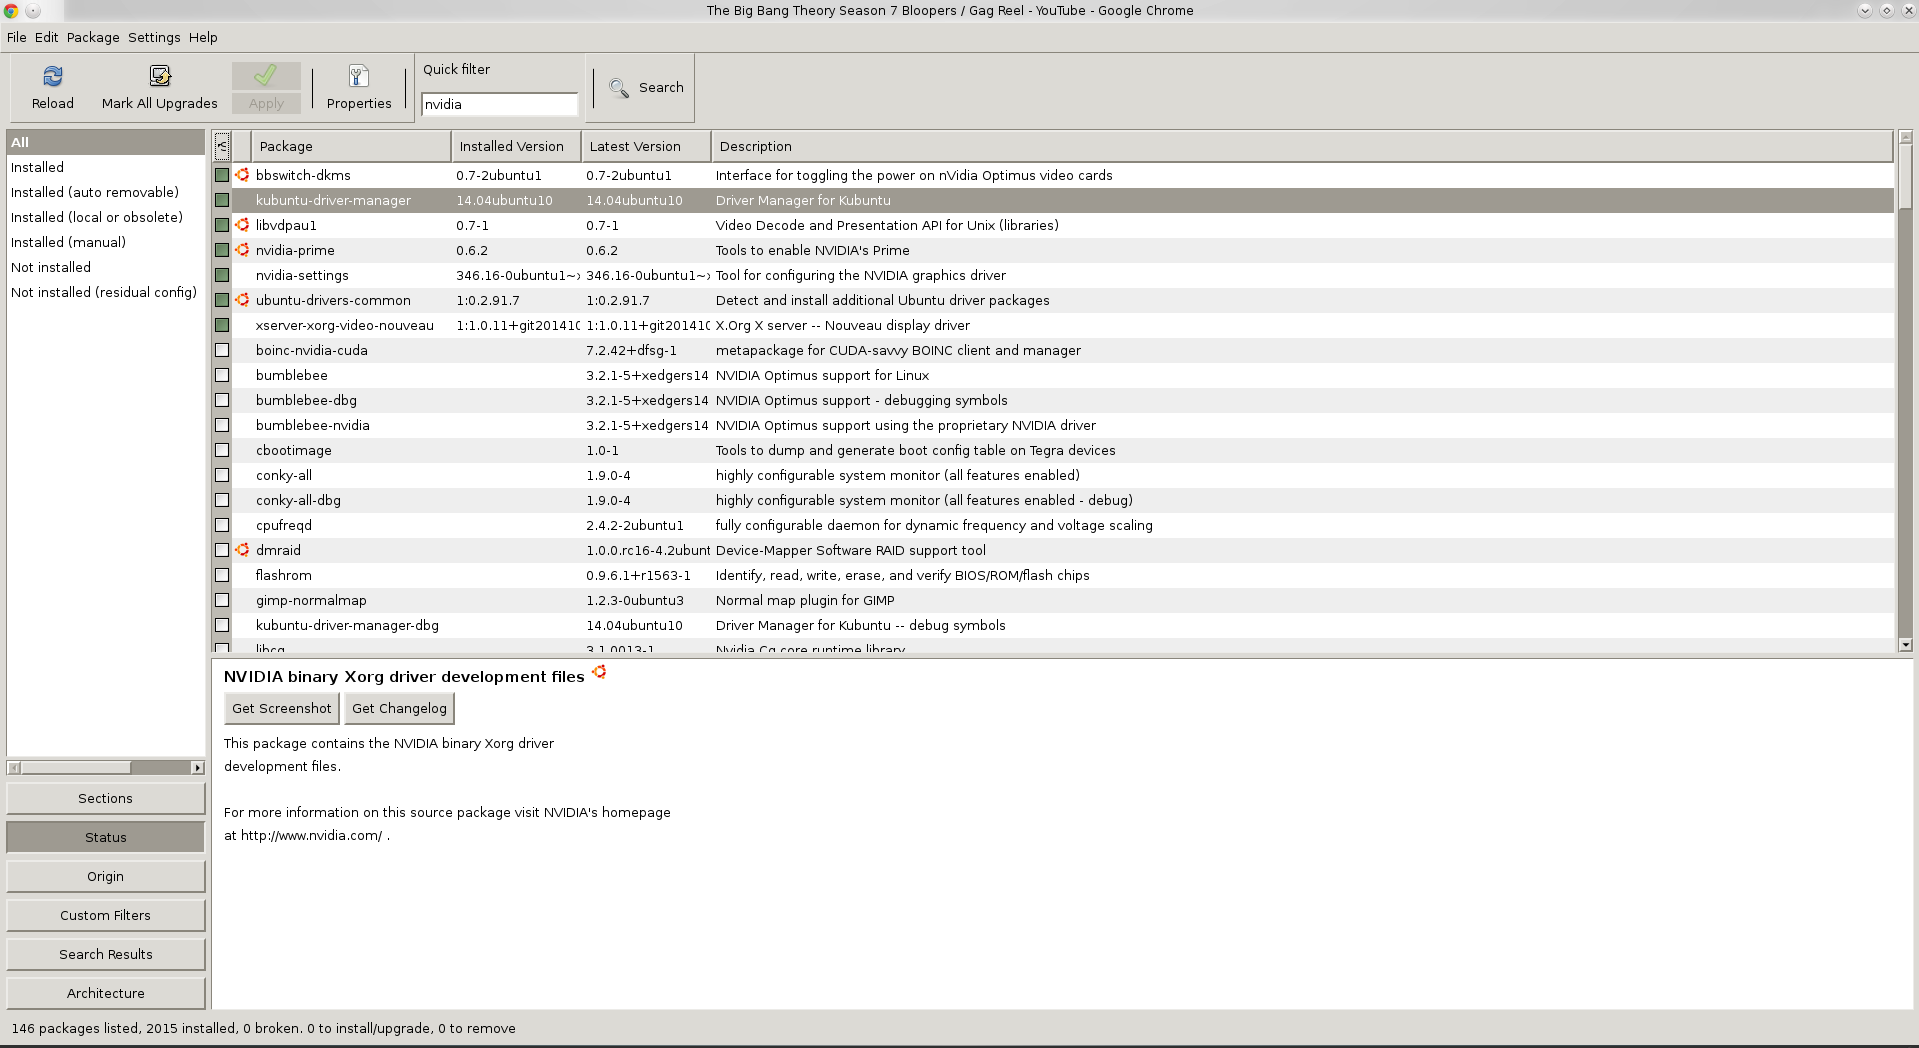Click Ubuntu support icon beside dmraid
Screen dimensions: 1919x1048
tap(242, 550)
